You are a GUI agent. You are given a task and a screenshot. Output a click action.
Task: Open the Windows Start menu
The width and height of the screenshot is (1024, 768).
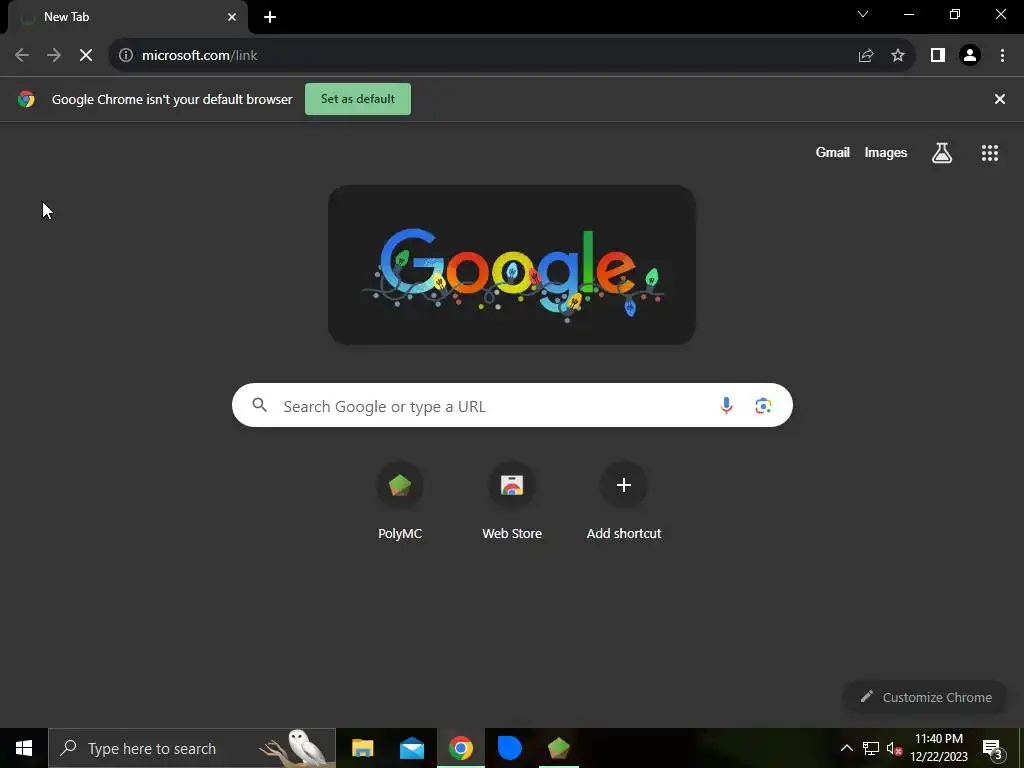(24, 748)
